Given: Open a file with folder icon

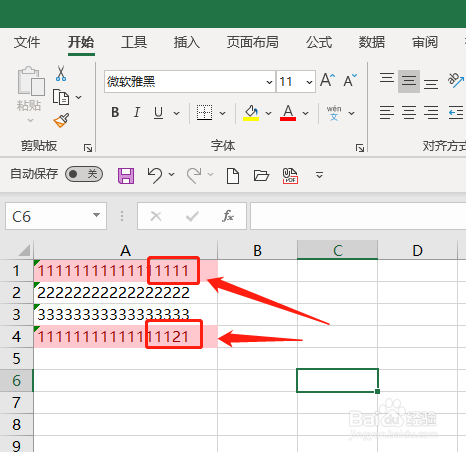Looking at the screenshot, I should (x=261, y=175).
